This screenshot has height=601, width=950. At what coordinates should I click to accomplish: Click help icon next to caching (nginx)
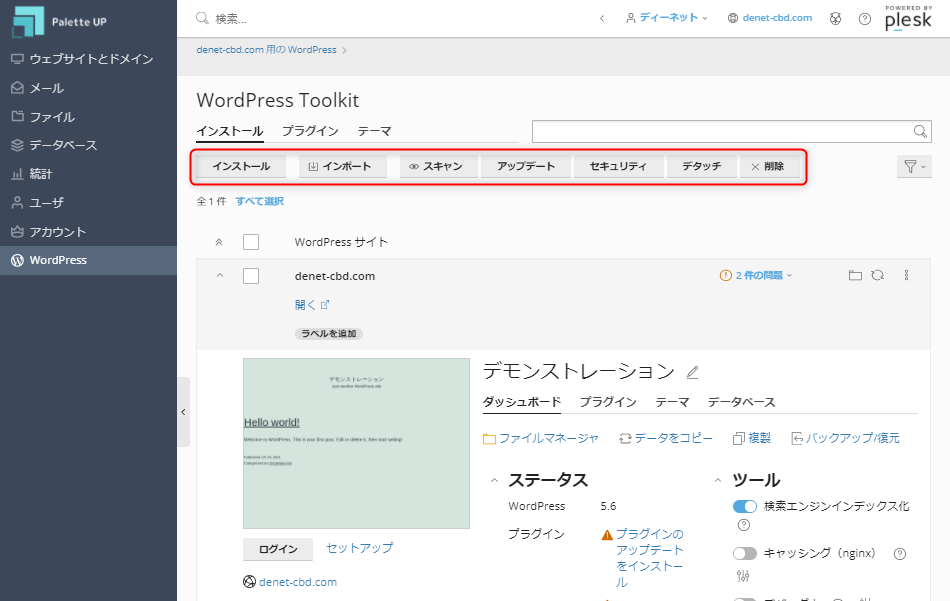pos(900,554)
